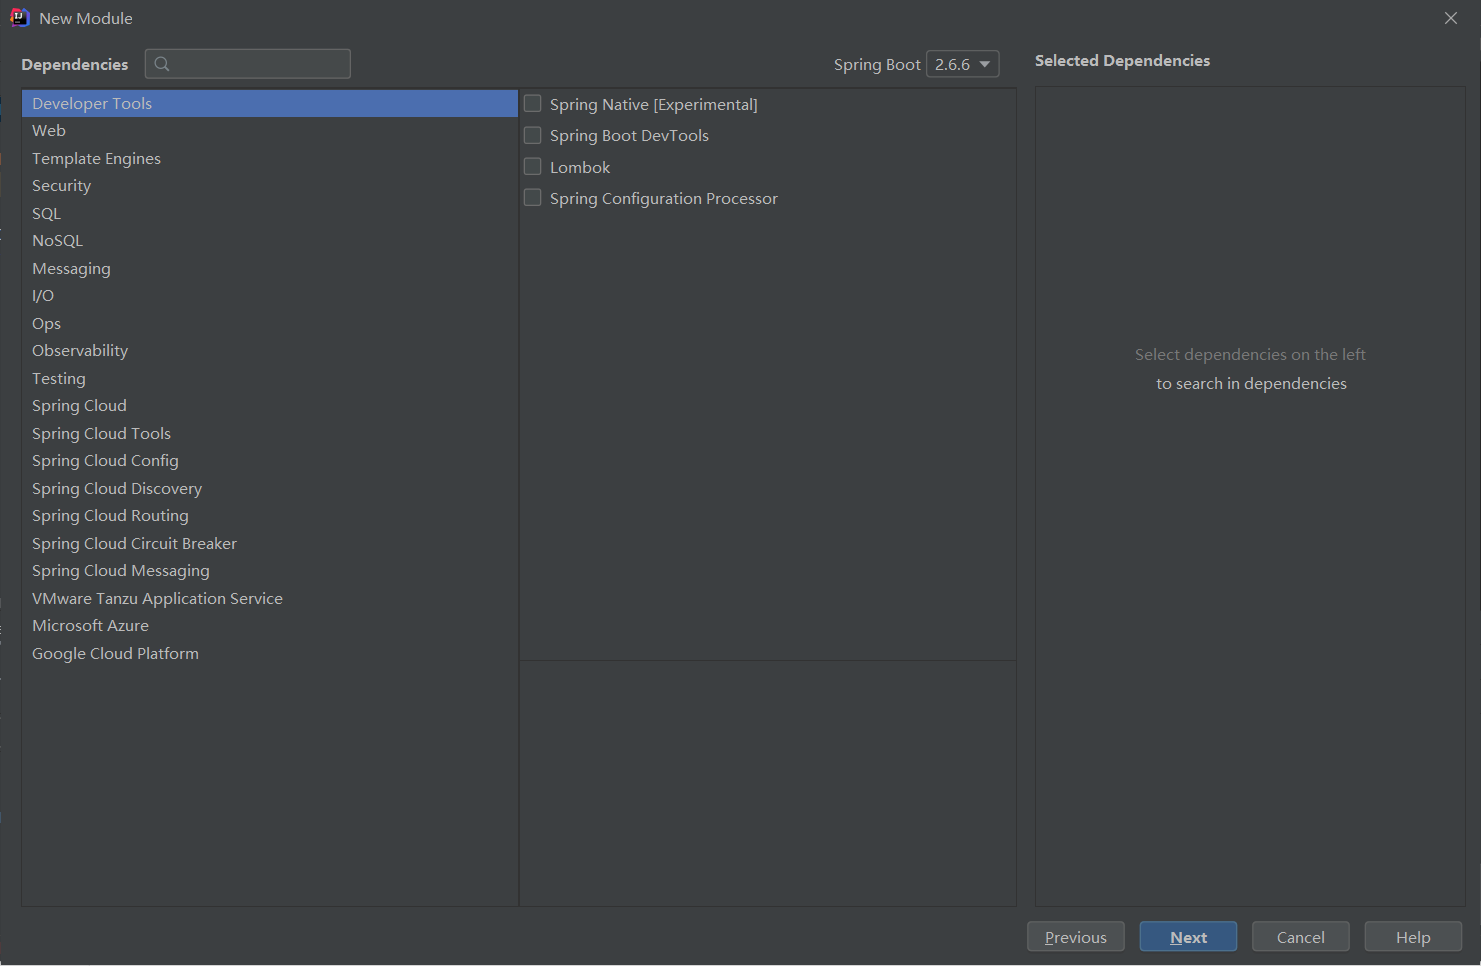
Task: Check the Spring Boot DevTools option
Action: pos(533,135)
